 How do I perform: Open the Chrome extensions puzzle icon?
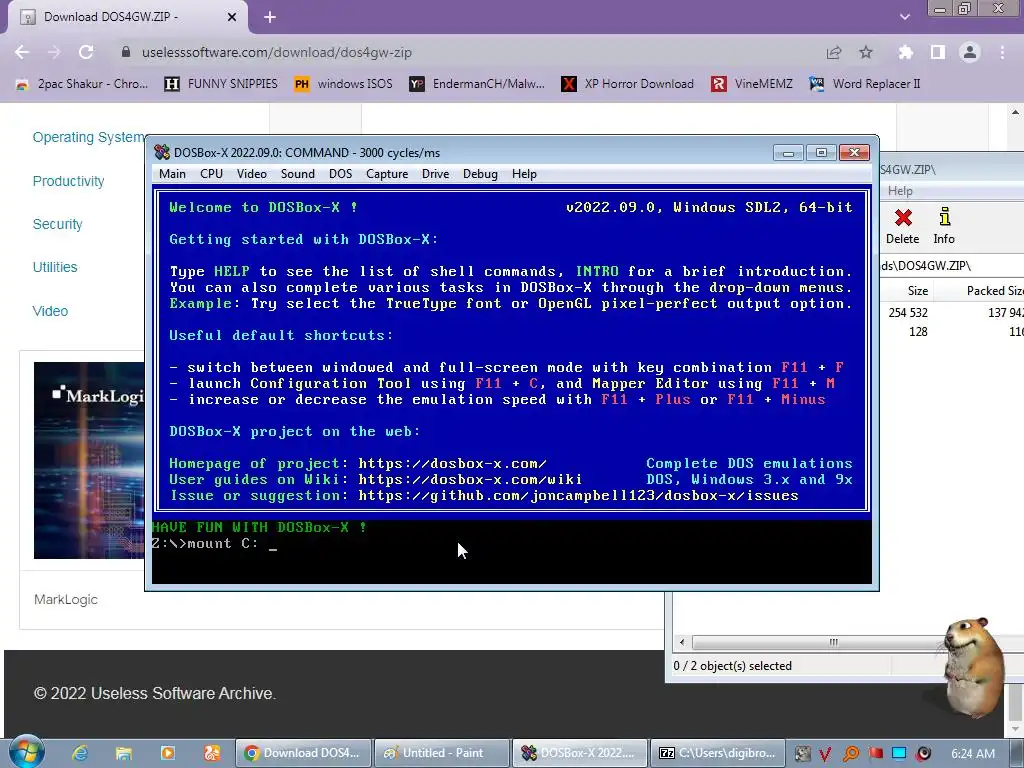click(x=905, y=52)
